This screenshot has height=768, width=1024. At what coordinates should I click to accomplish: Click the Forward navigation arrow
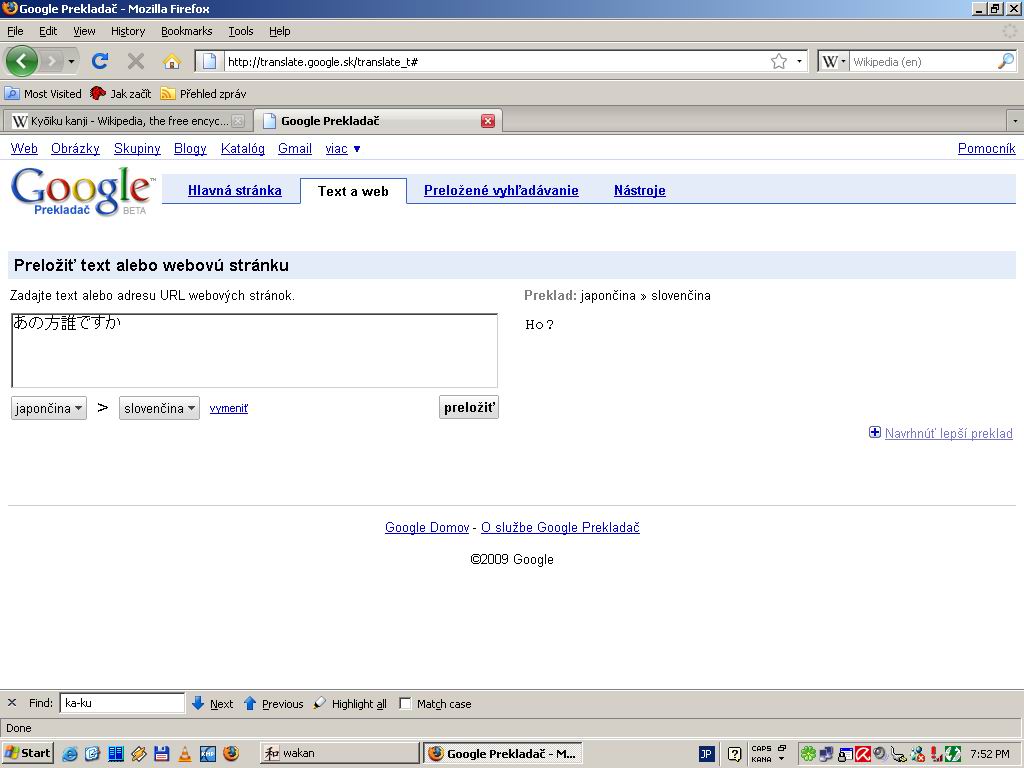(x=52, y=61)
